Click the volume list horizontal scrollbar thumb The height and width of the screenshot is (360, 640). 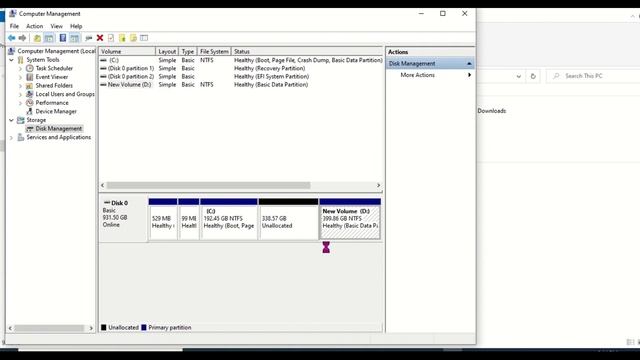pos(208,185)
